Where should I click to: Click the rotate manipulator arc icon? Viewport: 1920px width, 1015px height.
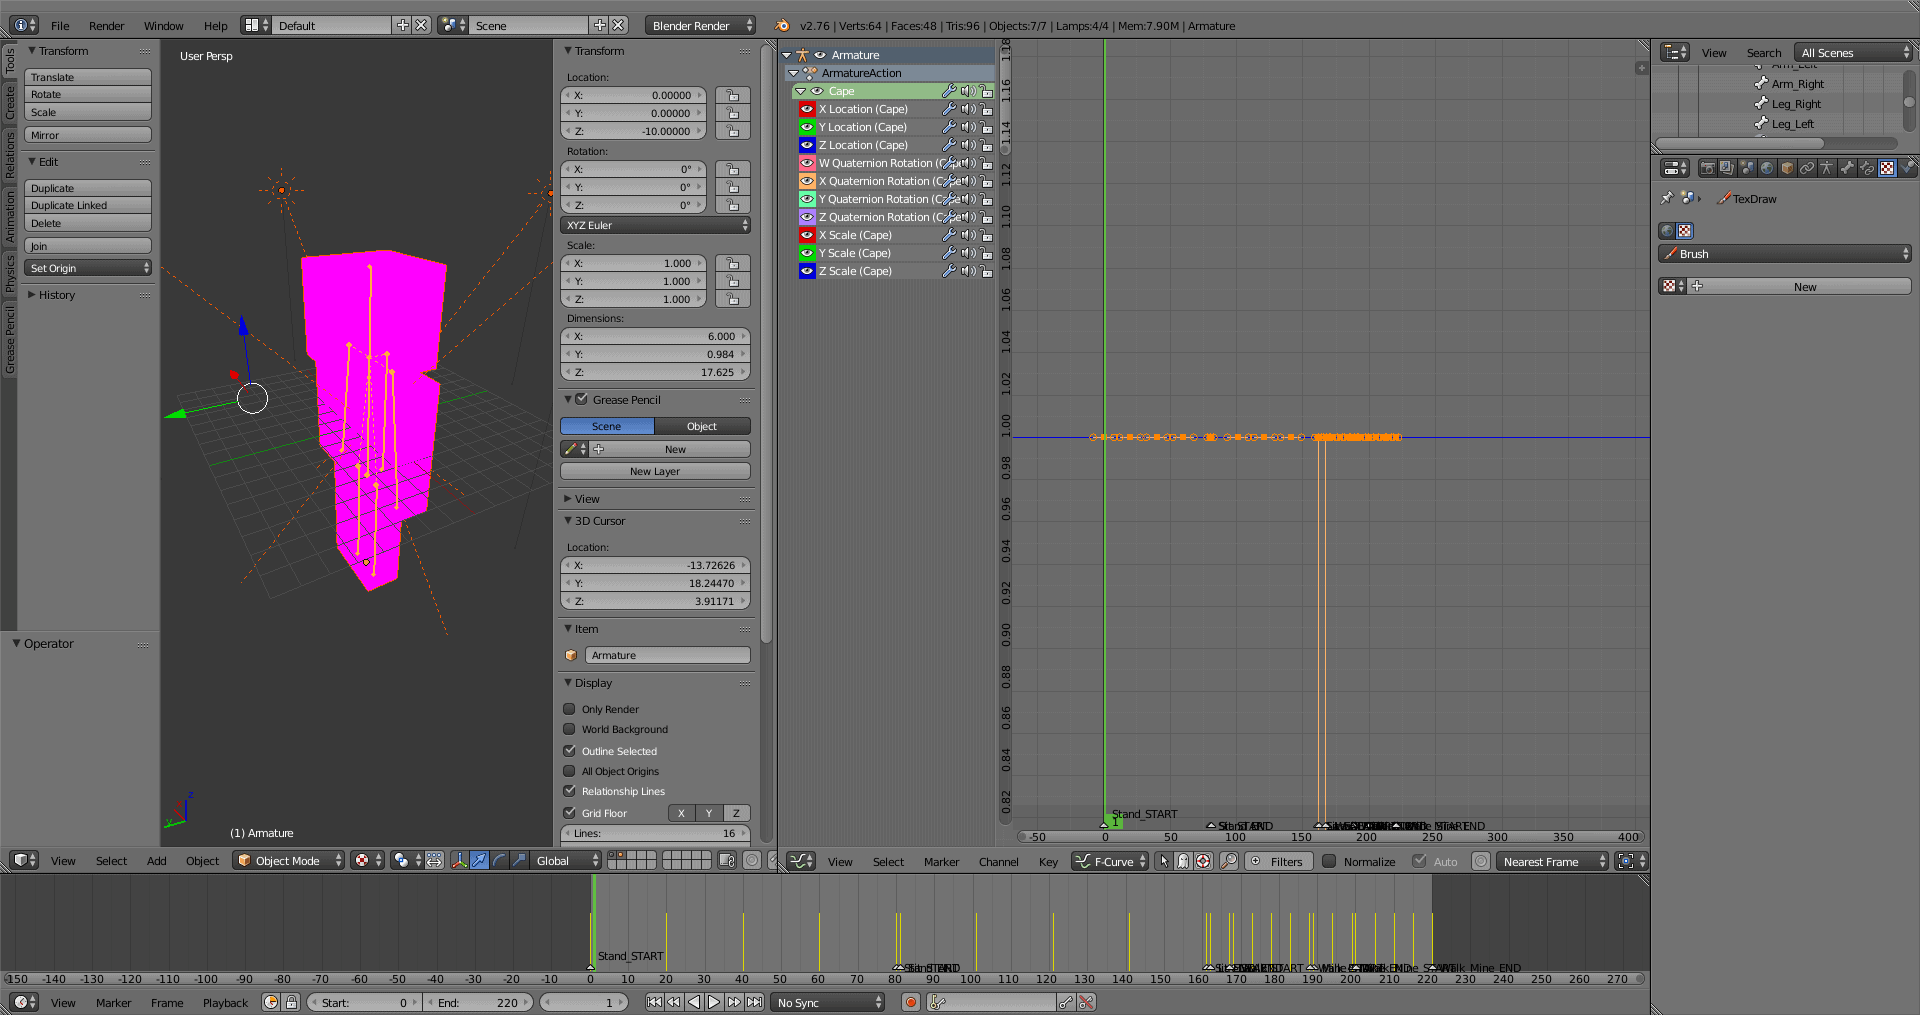tap(499, 860)
